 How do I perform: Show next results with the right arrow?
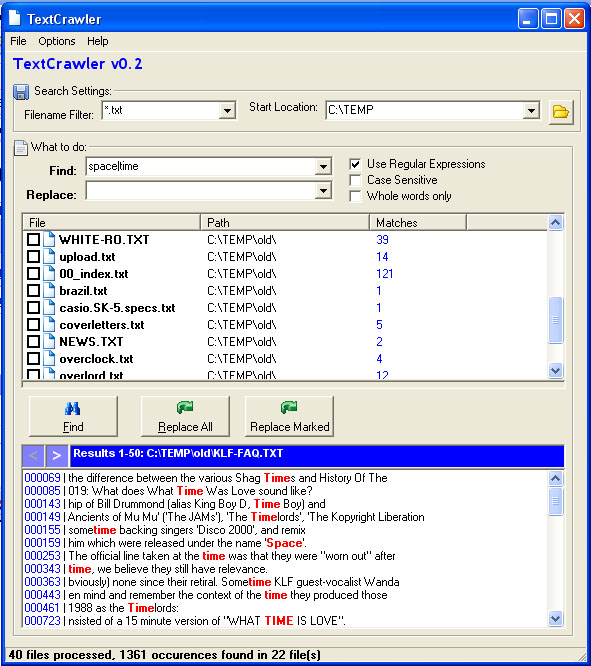(57, 456)
